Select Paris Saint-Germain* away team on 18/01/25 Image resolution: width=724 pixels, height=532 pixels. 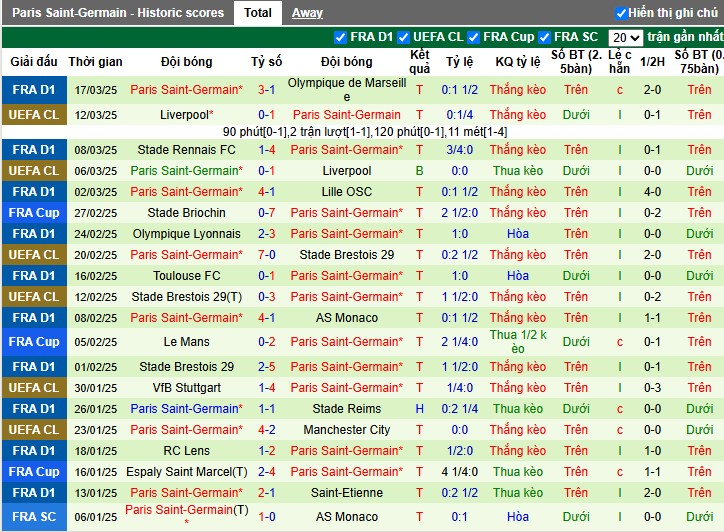[x=347, y=451]
